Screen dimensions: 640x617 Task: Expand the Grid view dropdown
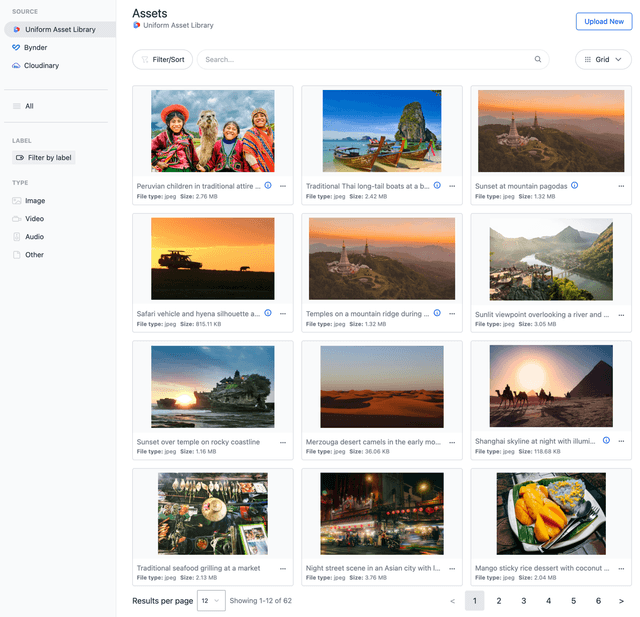pyautogui.click(x=603, y=60)
